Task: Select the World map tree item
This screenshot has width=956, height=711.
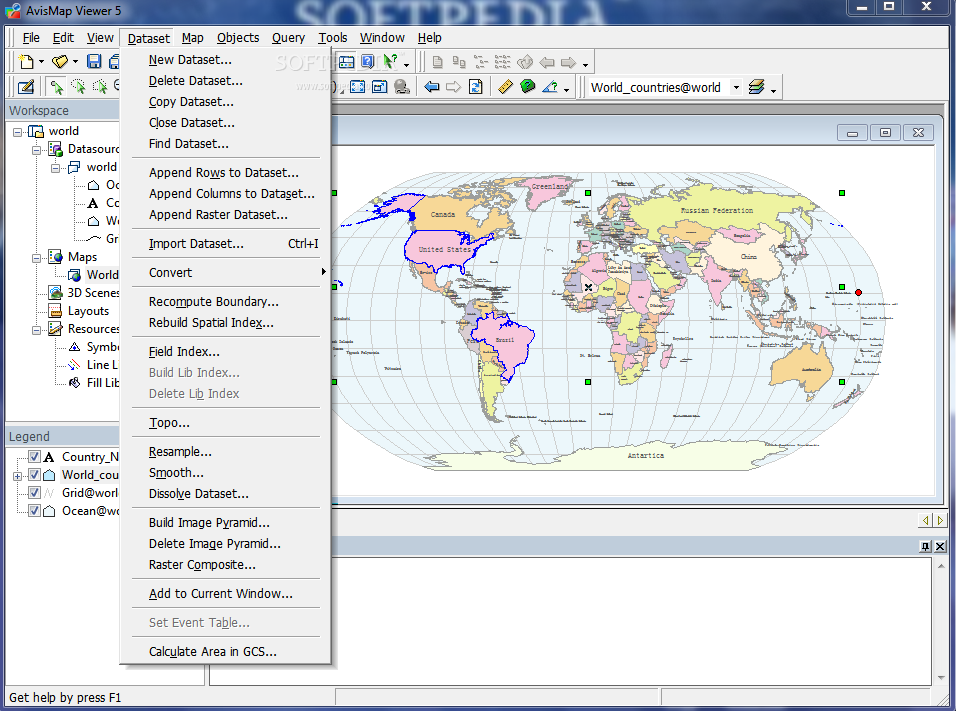Action: click(102, 275)
